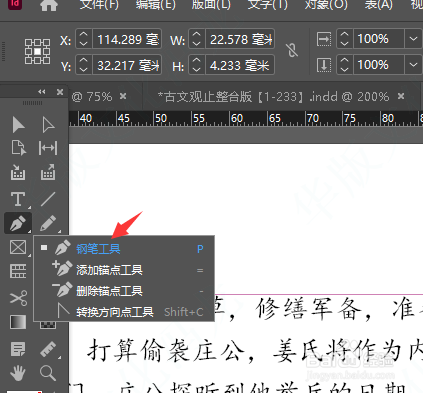Viewport: 423px width, 393px height.
Task: Select the Direct Selection tool white arrow
Action: pyautogui.click(x=48, y=125)
